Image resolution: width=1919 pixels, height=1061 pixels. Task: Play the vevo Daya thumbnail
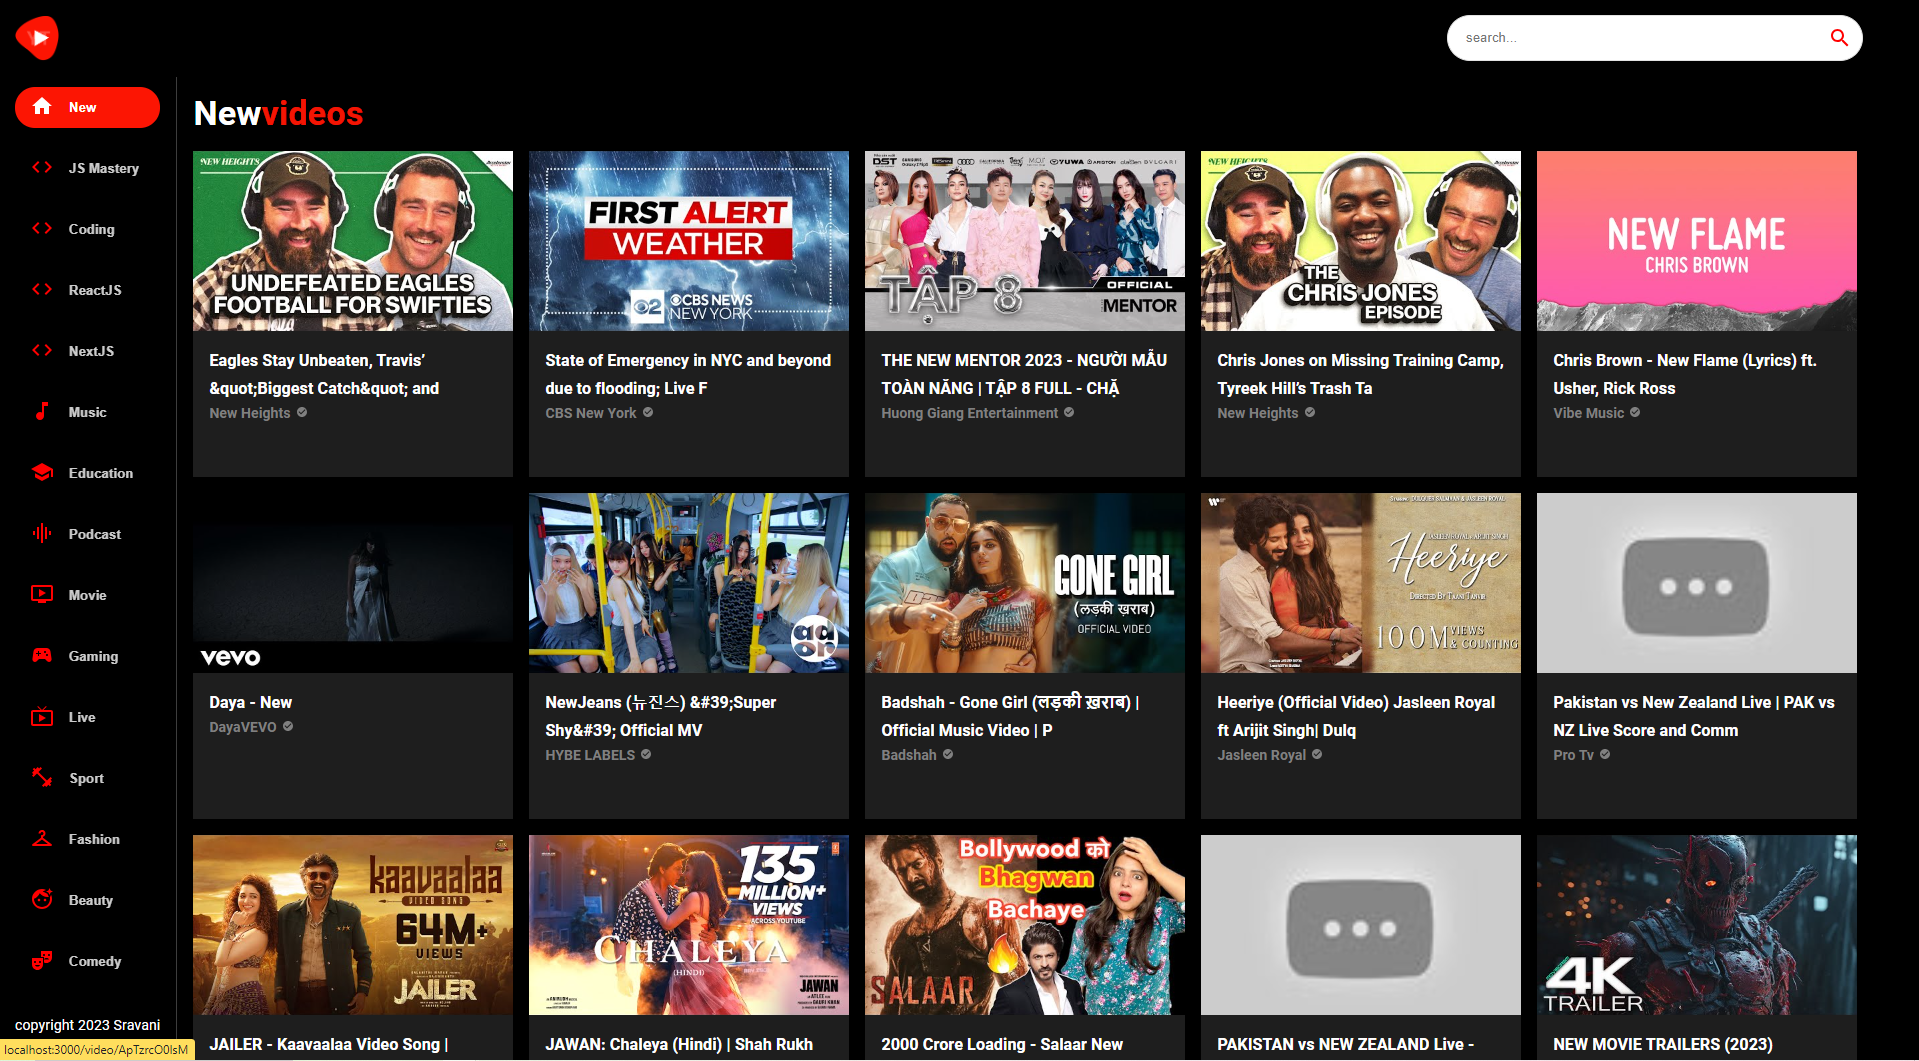353,583
